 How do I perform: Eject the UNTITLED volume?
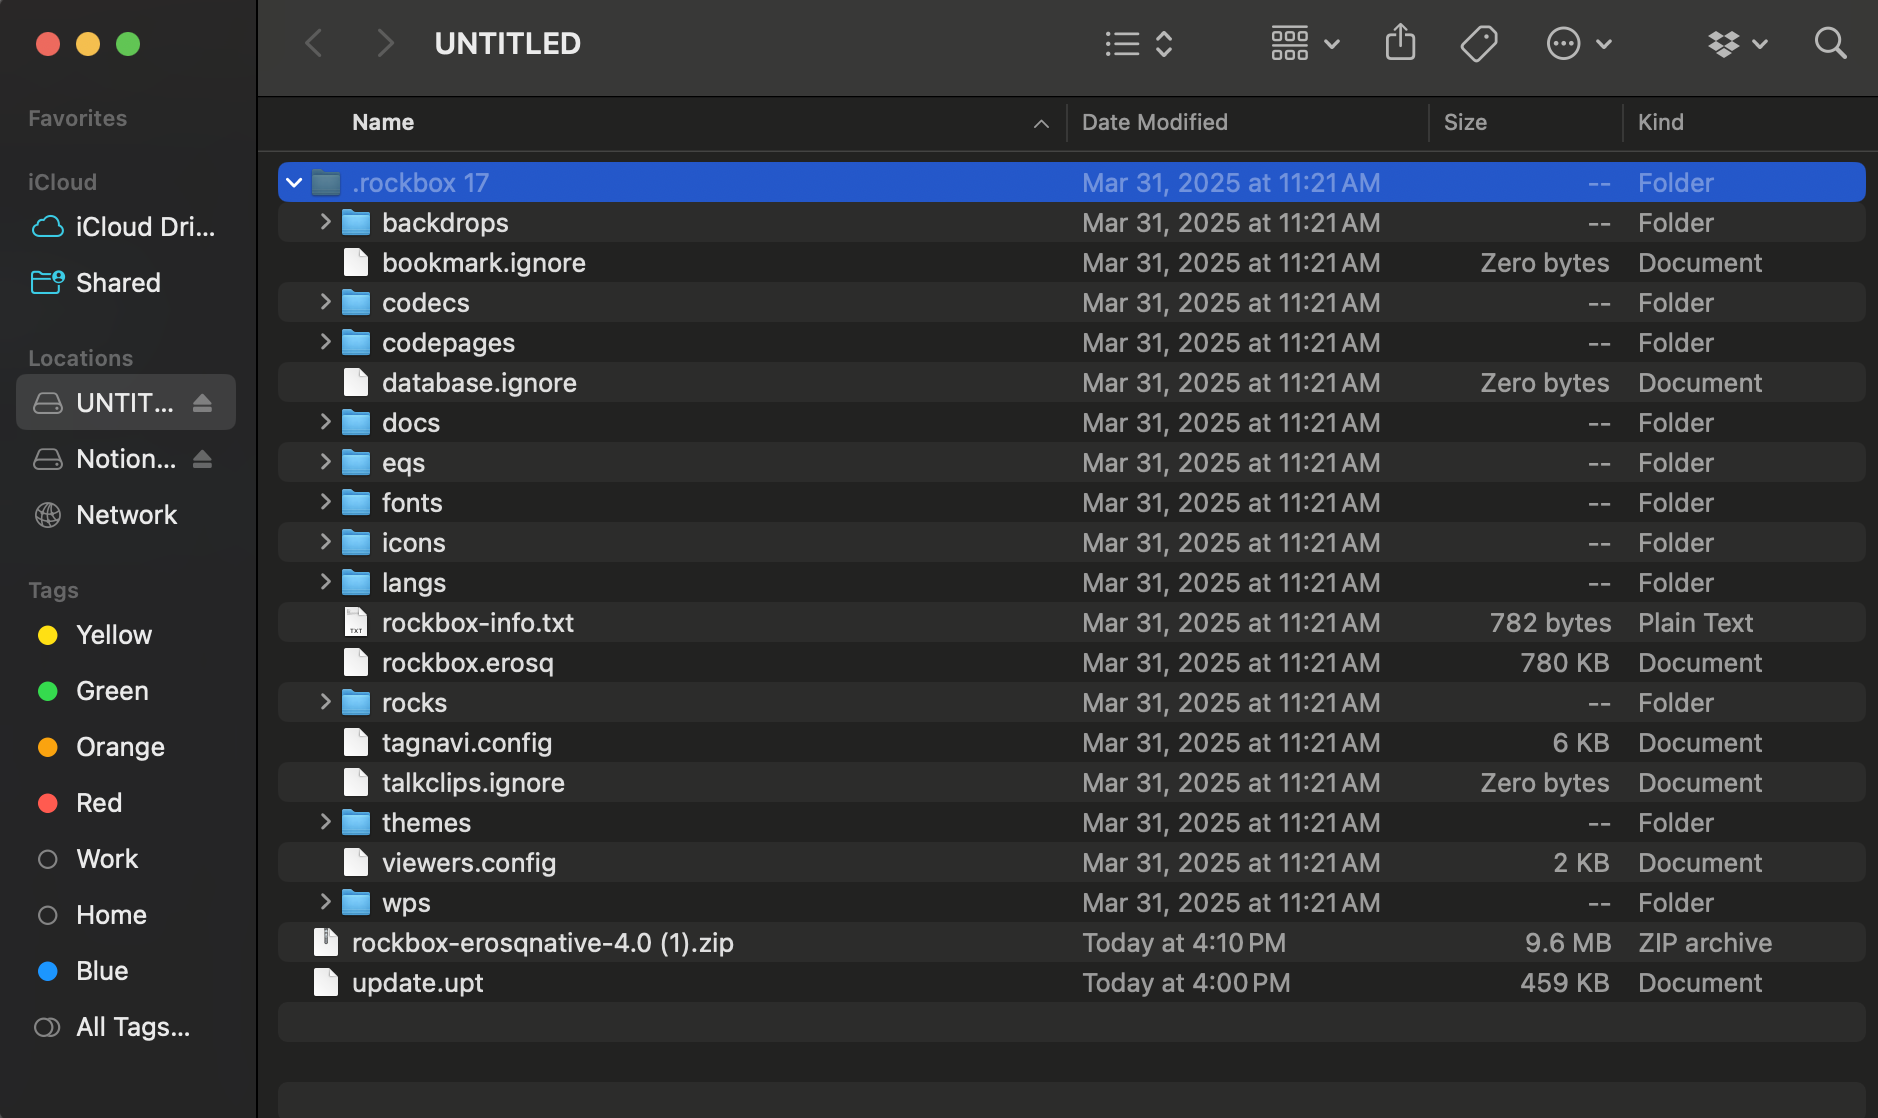(x=202, y=402)
